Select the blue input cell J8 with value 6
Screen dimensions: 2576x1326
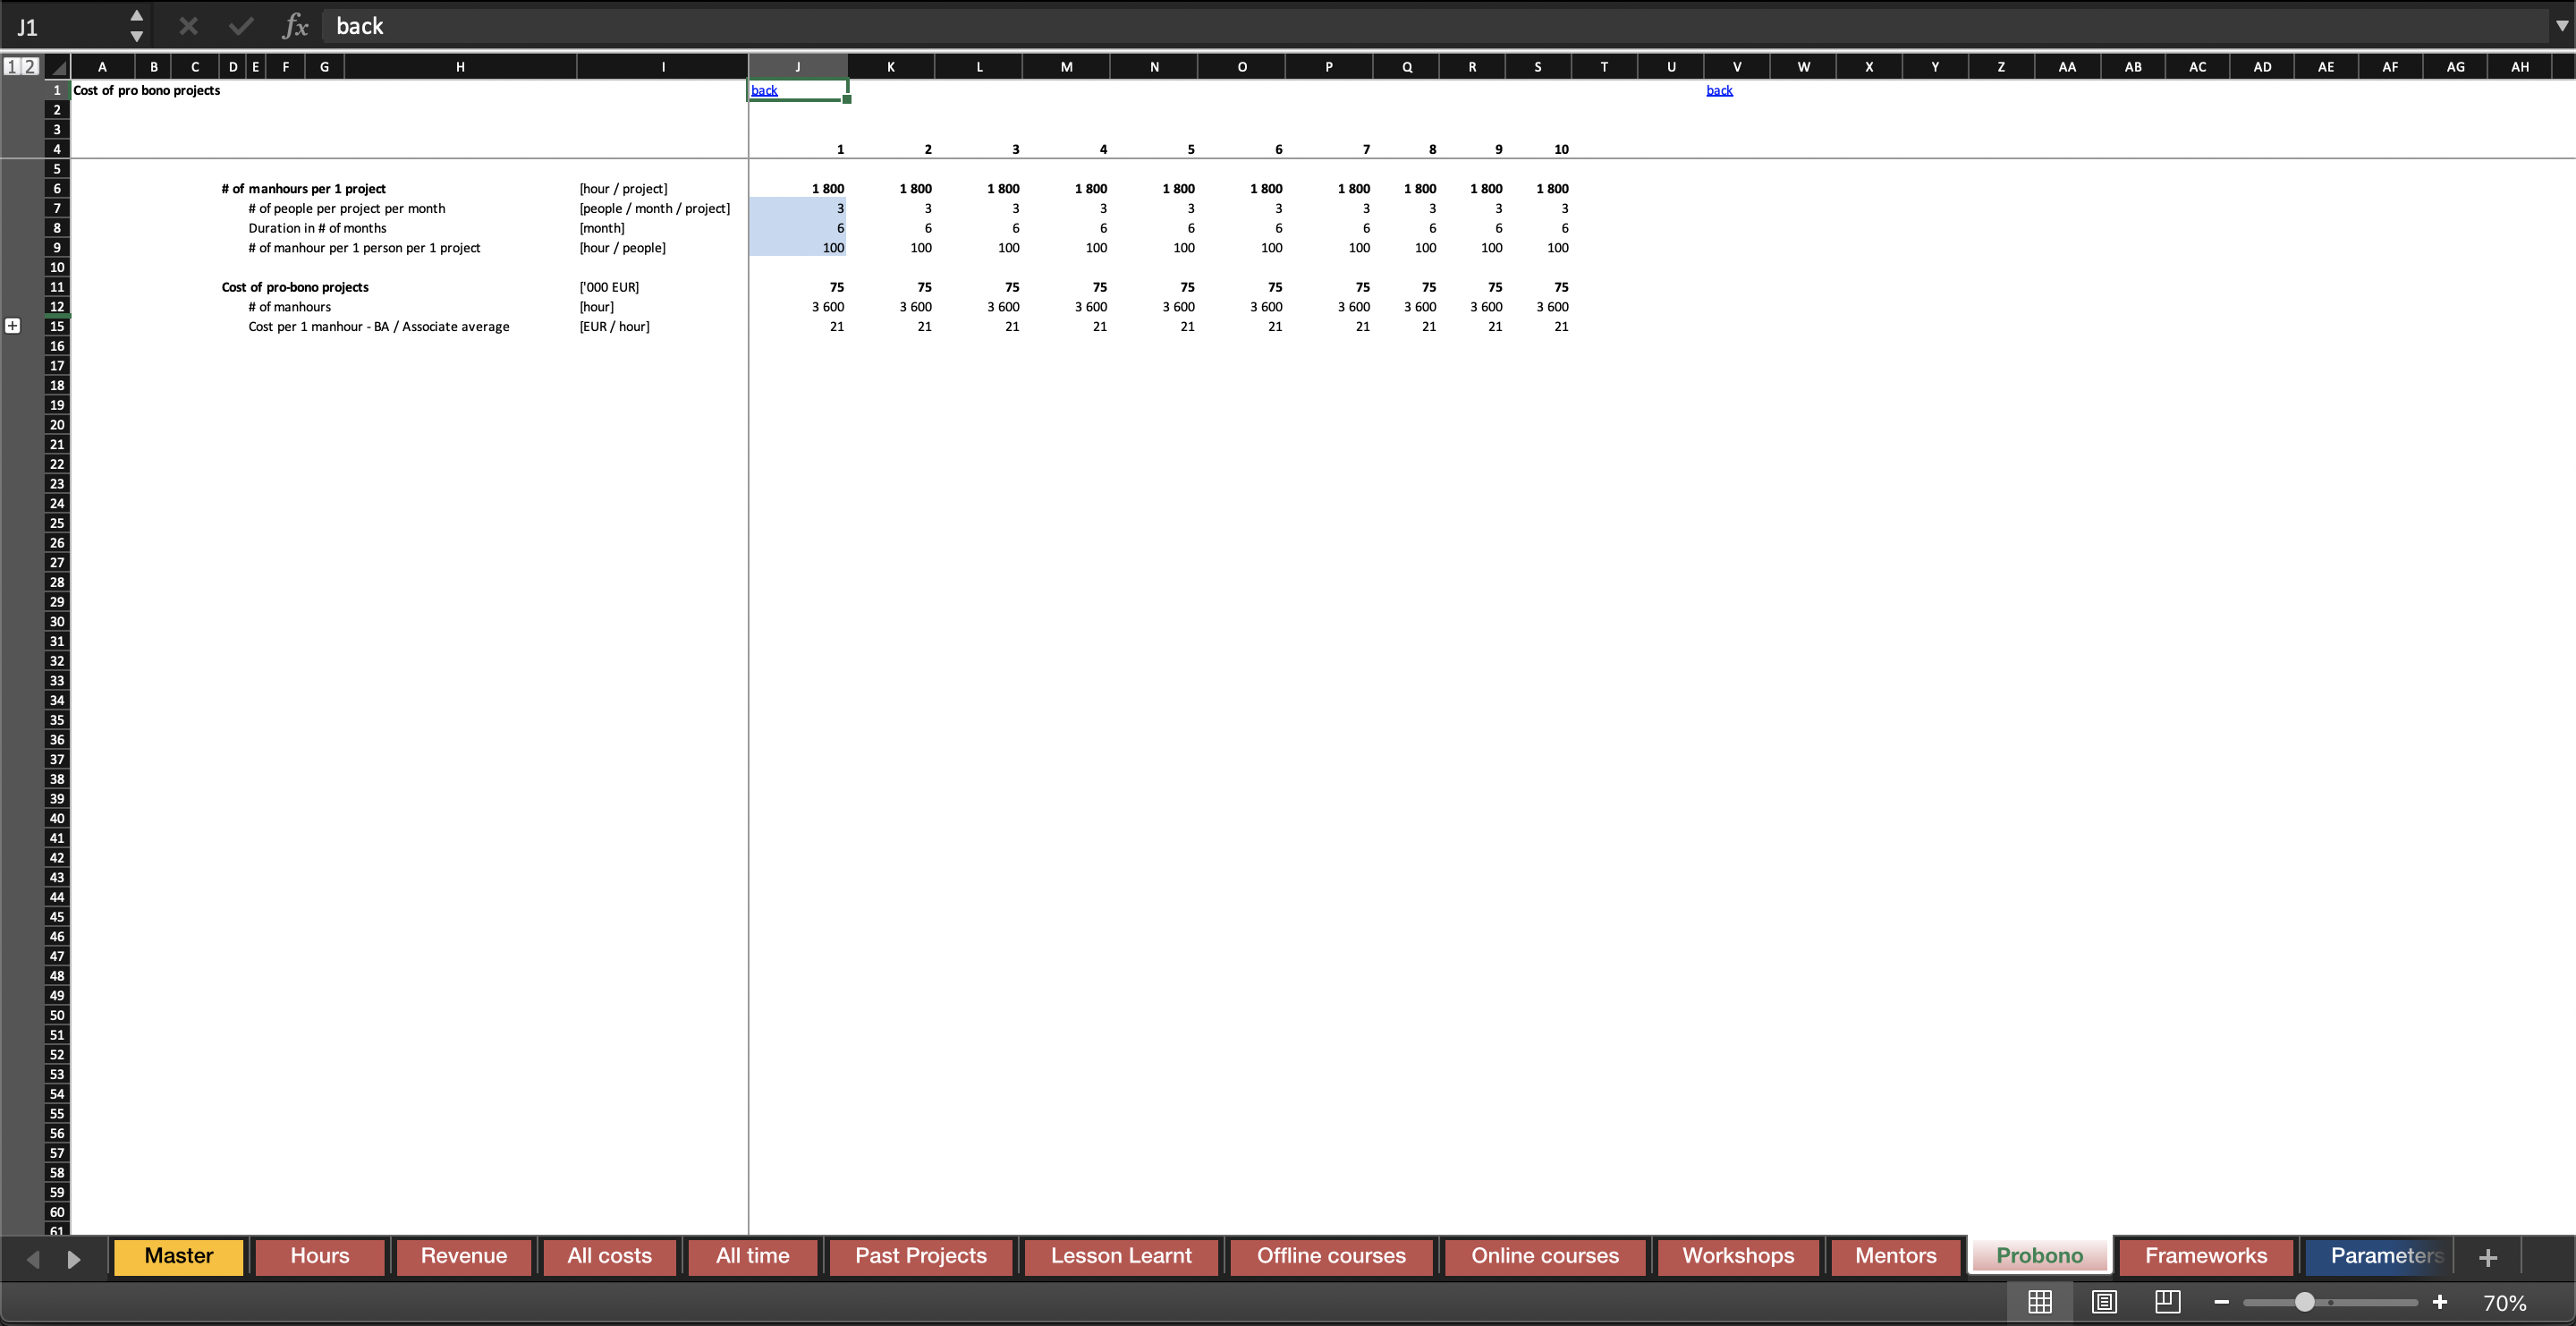(798, 228)
